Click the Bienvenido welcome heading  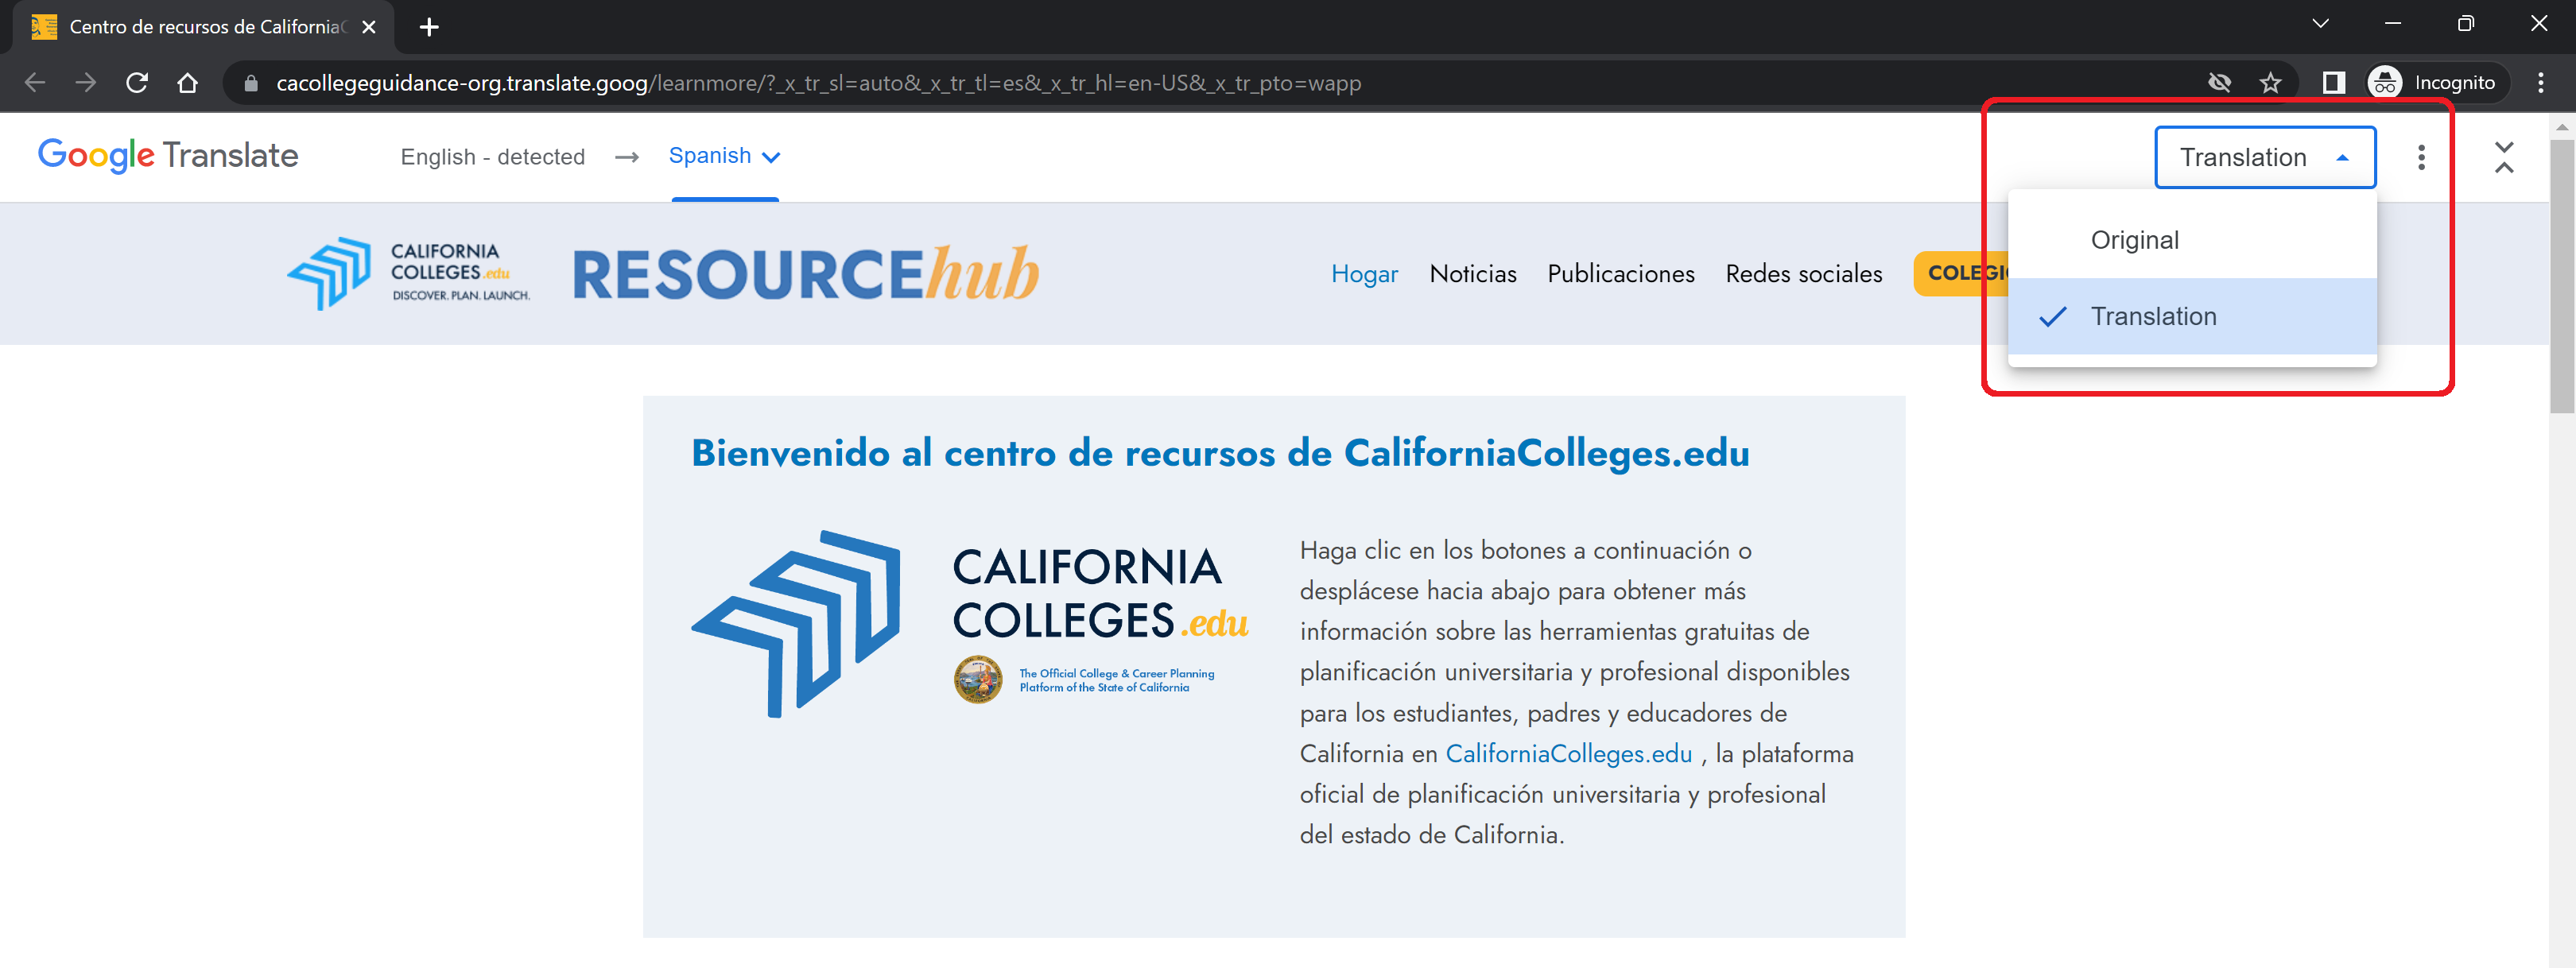[x=1220, y=453]
